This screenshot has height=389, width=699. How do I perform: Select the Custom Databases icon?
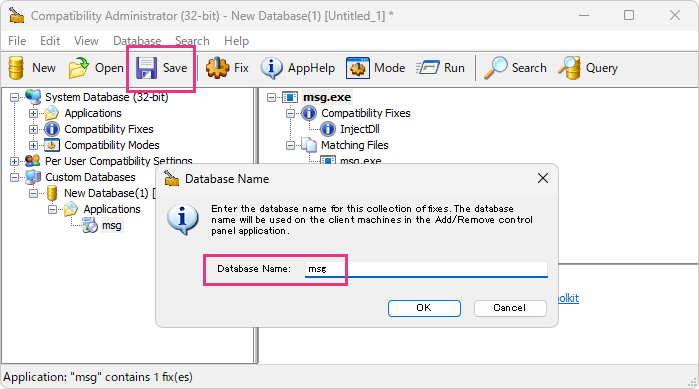tap(33, 177)
